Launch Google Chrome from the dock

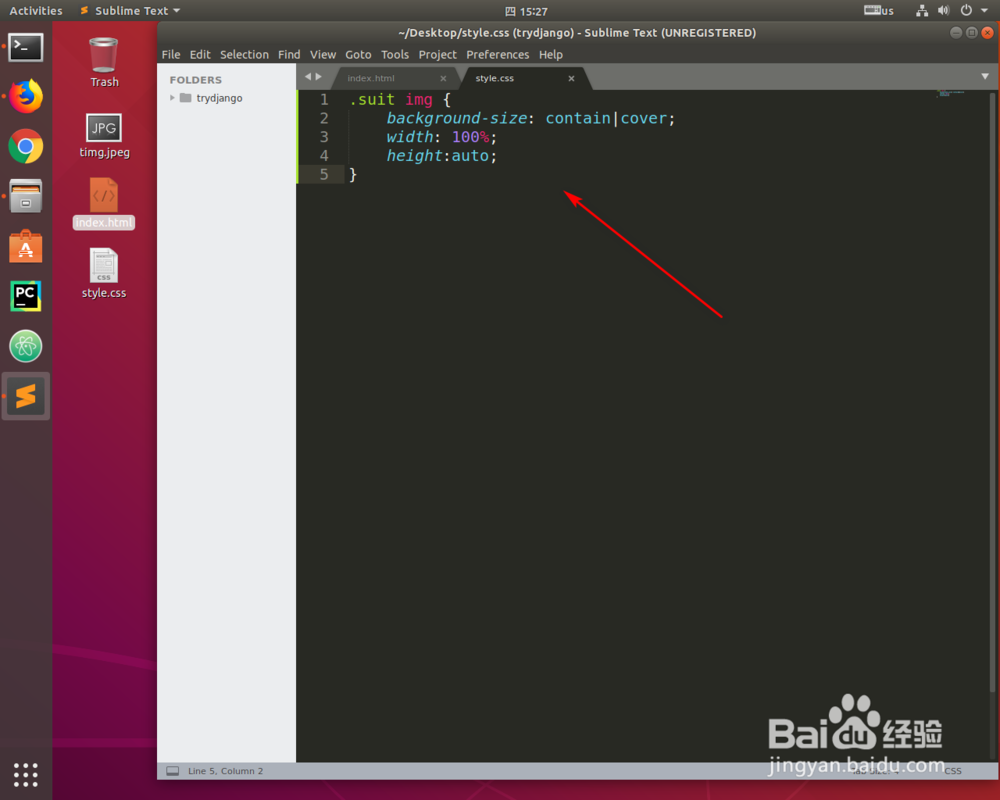tap(26, 147)
